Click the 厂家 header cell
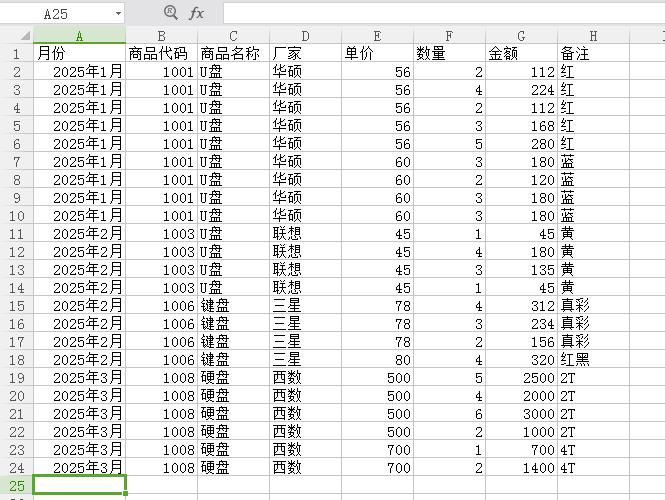 [305, 53]
